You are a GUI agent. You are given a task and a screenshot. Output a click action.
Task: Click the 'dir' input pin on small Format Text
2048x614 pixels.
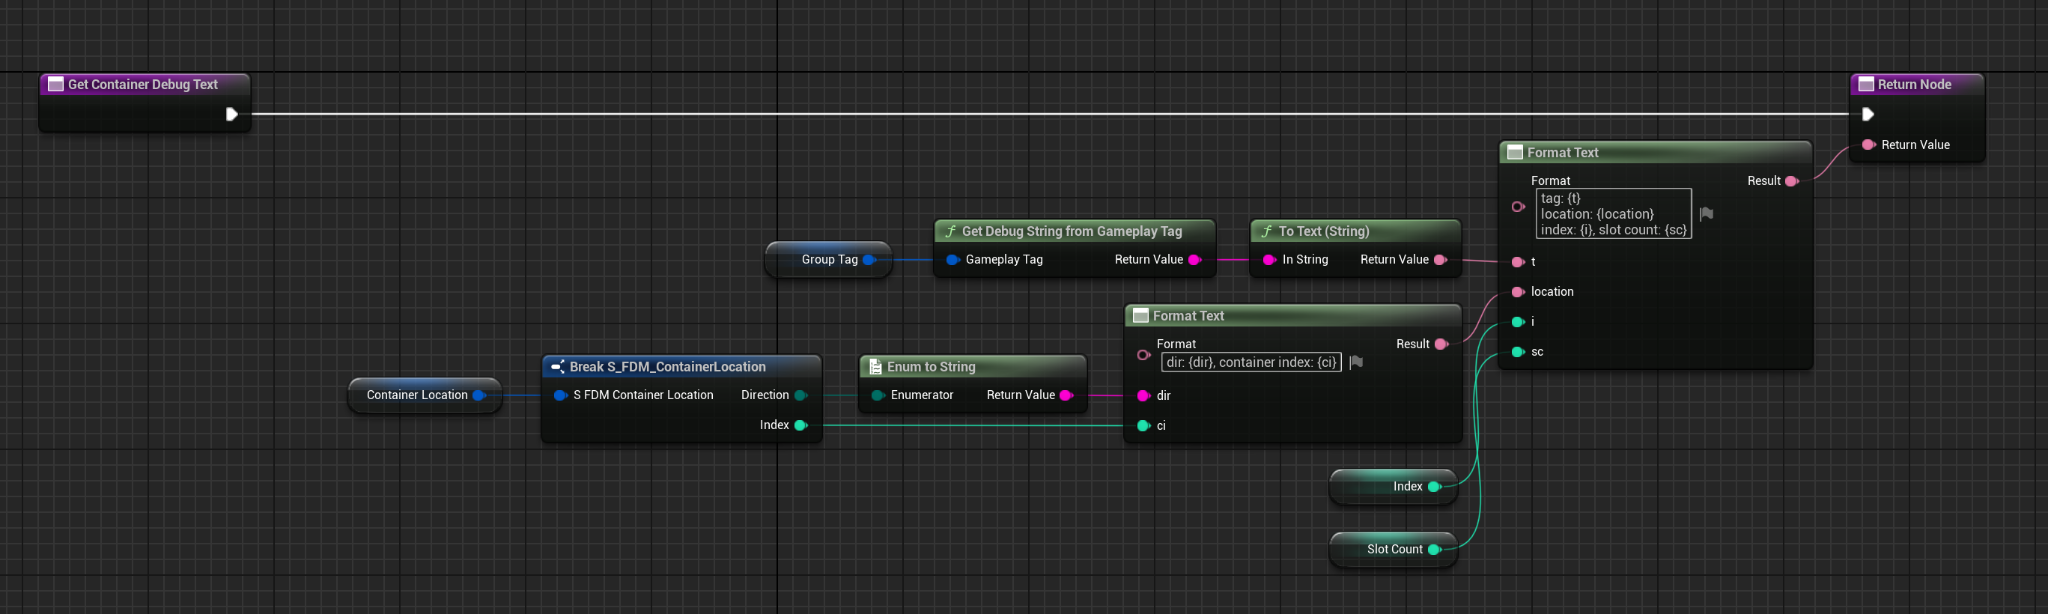pyautogui.click(x=1144, y=396)
